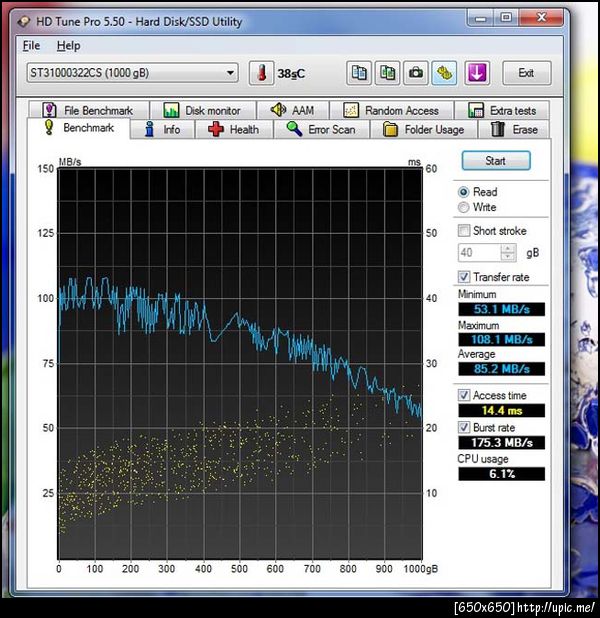Click the Error Scan magnifier icon
This screenshot has width=600, height=618.
pos(294,129)
